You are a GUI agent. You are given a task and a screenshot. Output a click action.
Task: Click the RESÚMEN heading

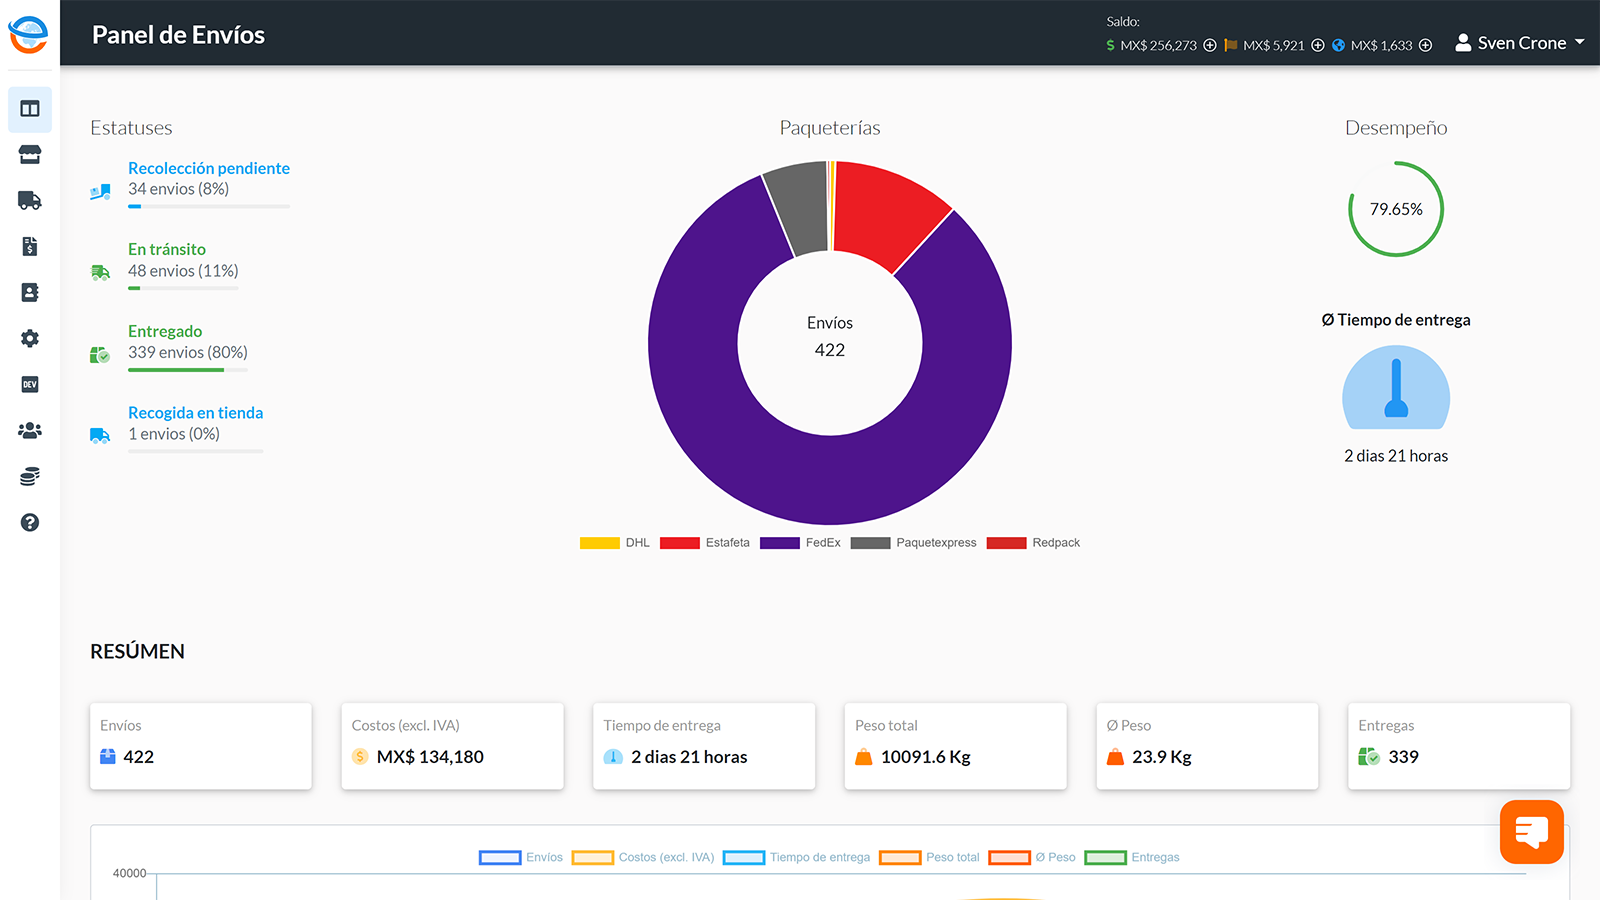coord(137,651)
